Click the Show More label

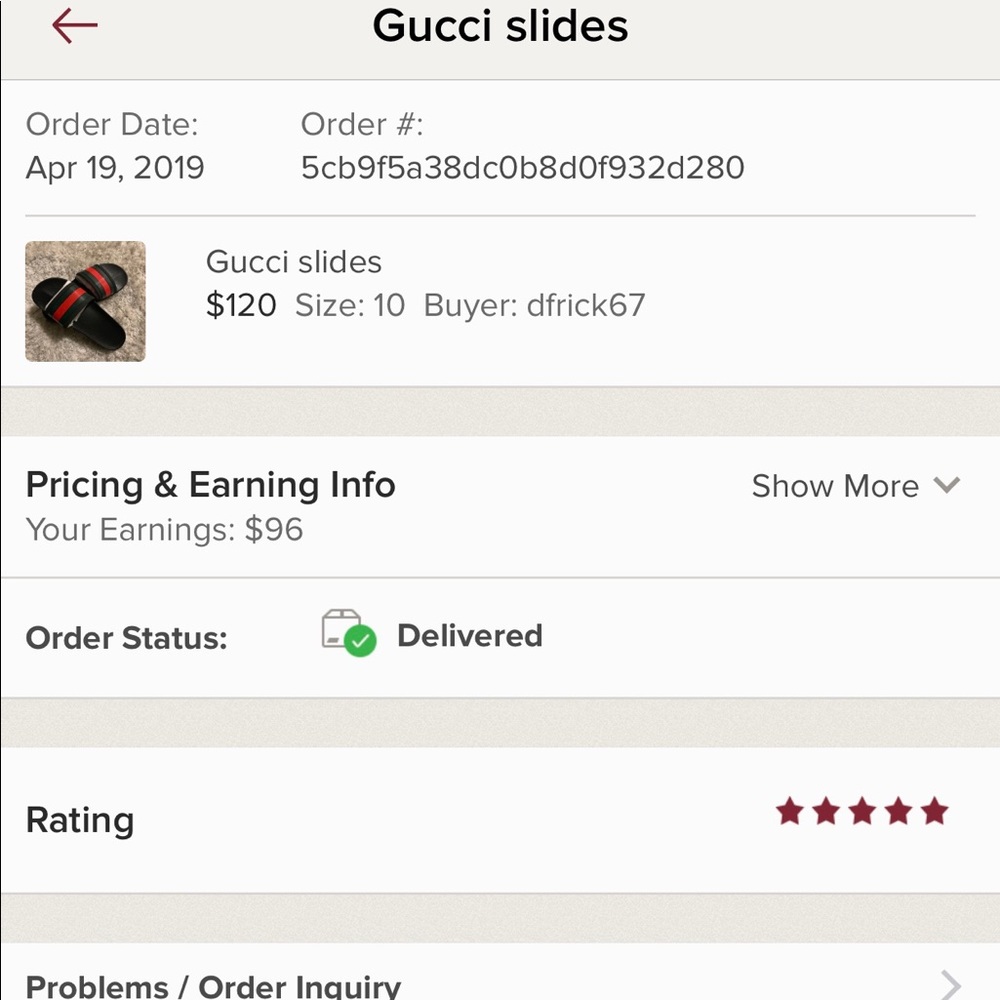point(835,486)
